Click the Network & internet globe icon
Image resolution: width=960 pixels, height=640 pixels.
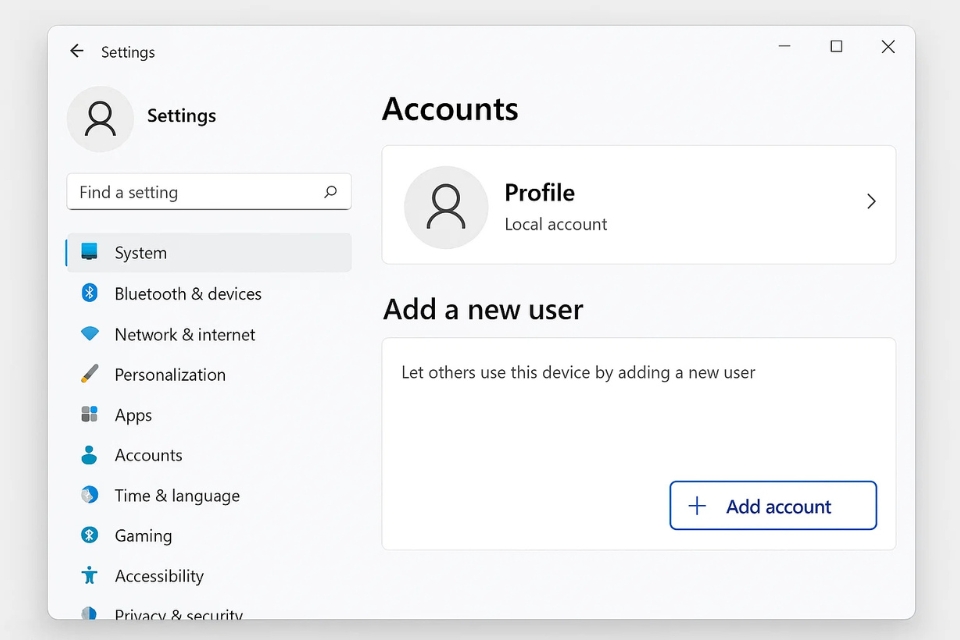[90, 334]
